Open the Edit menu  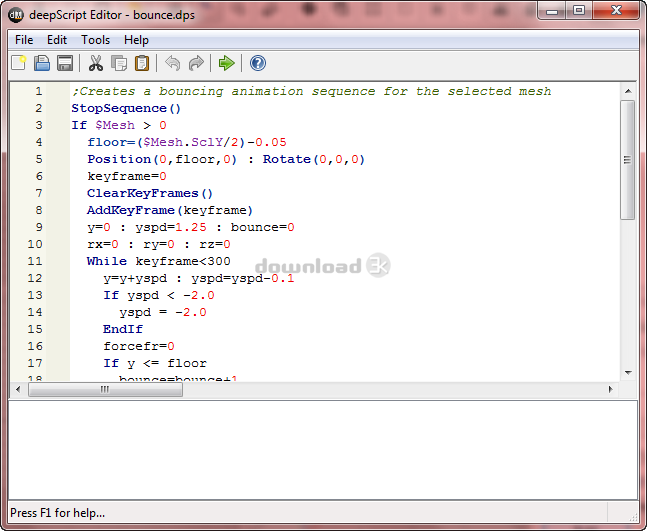point(57,40)
